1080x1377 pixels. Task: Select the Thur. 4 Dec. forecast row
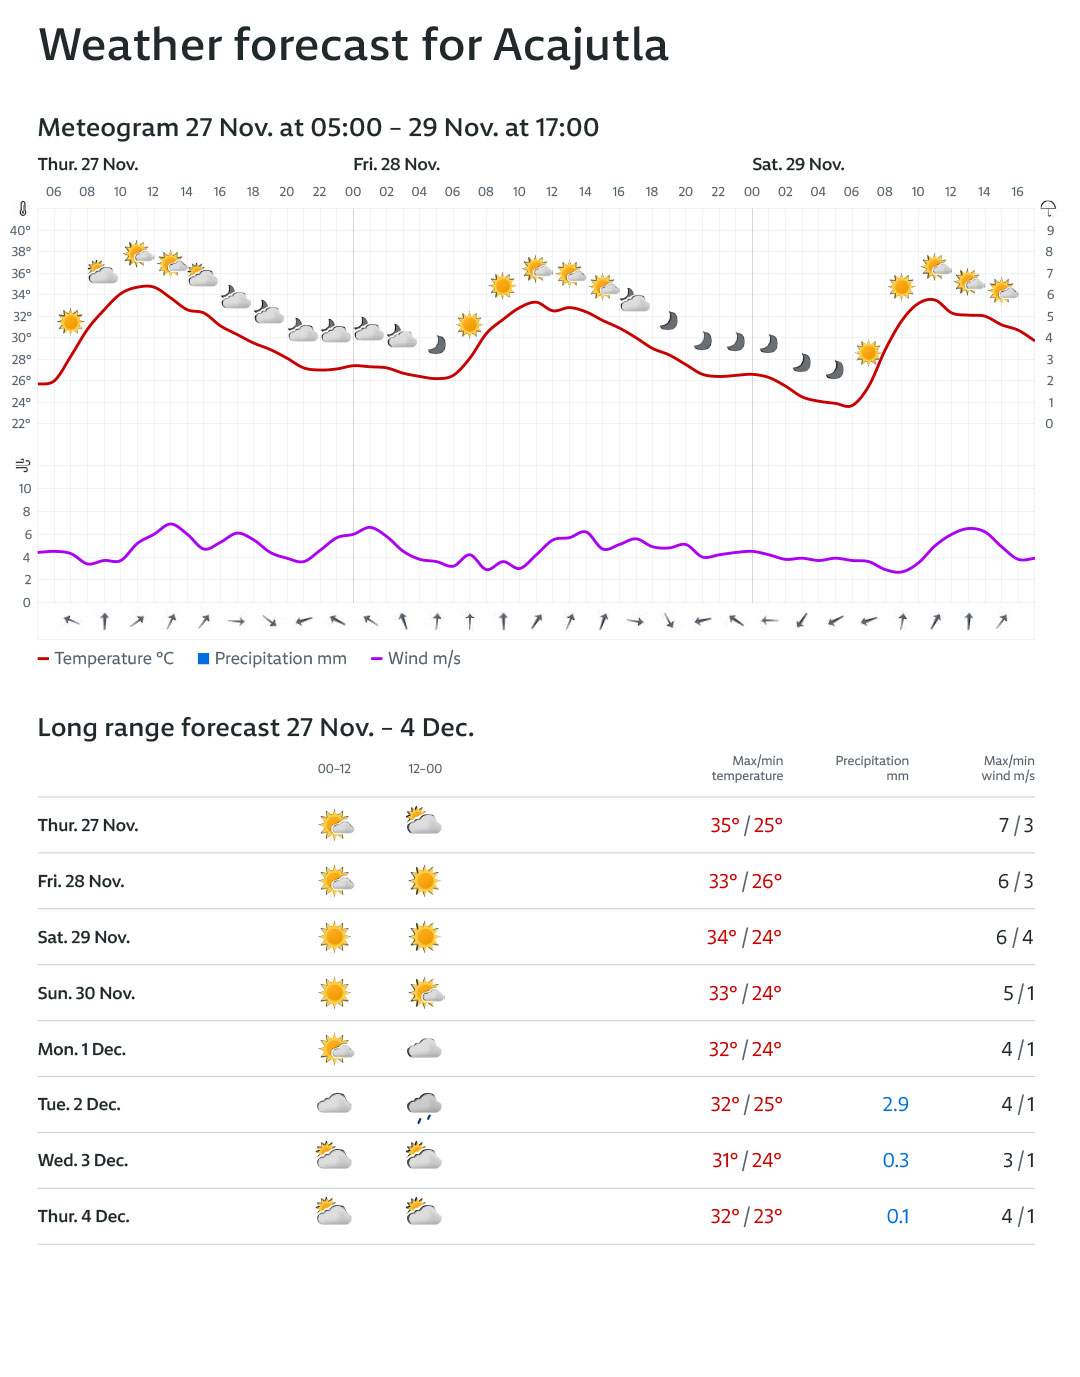(535, 1216)
